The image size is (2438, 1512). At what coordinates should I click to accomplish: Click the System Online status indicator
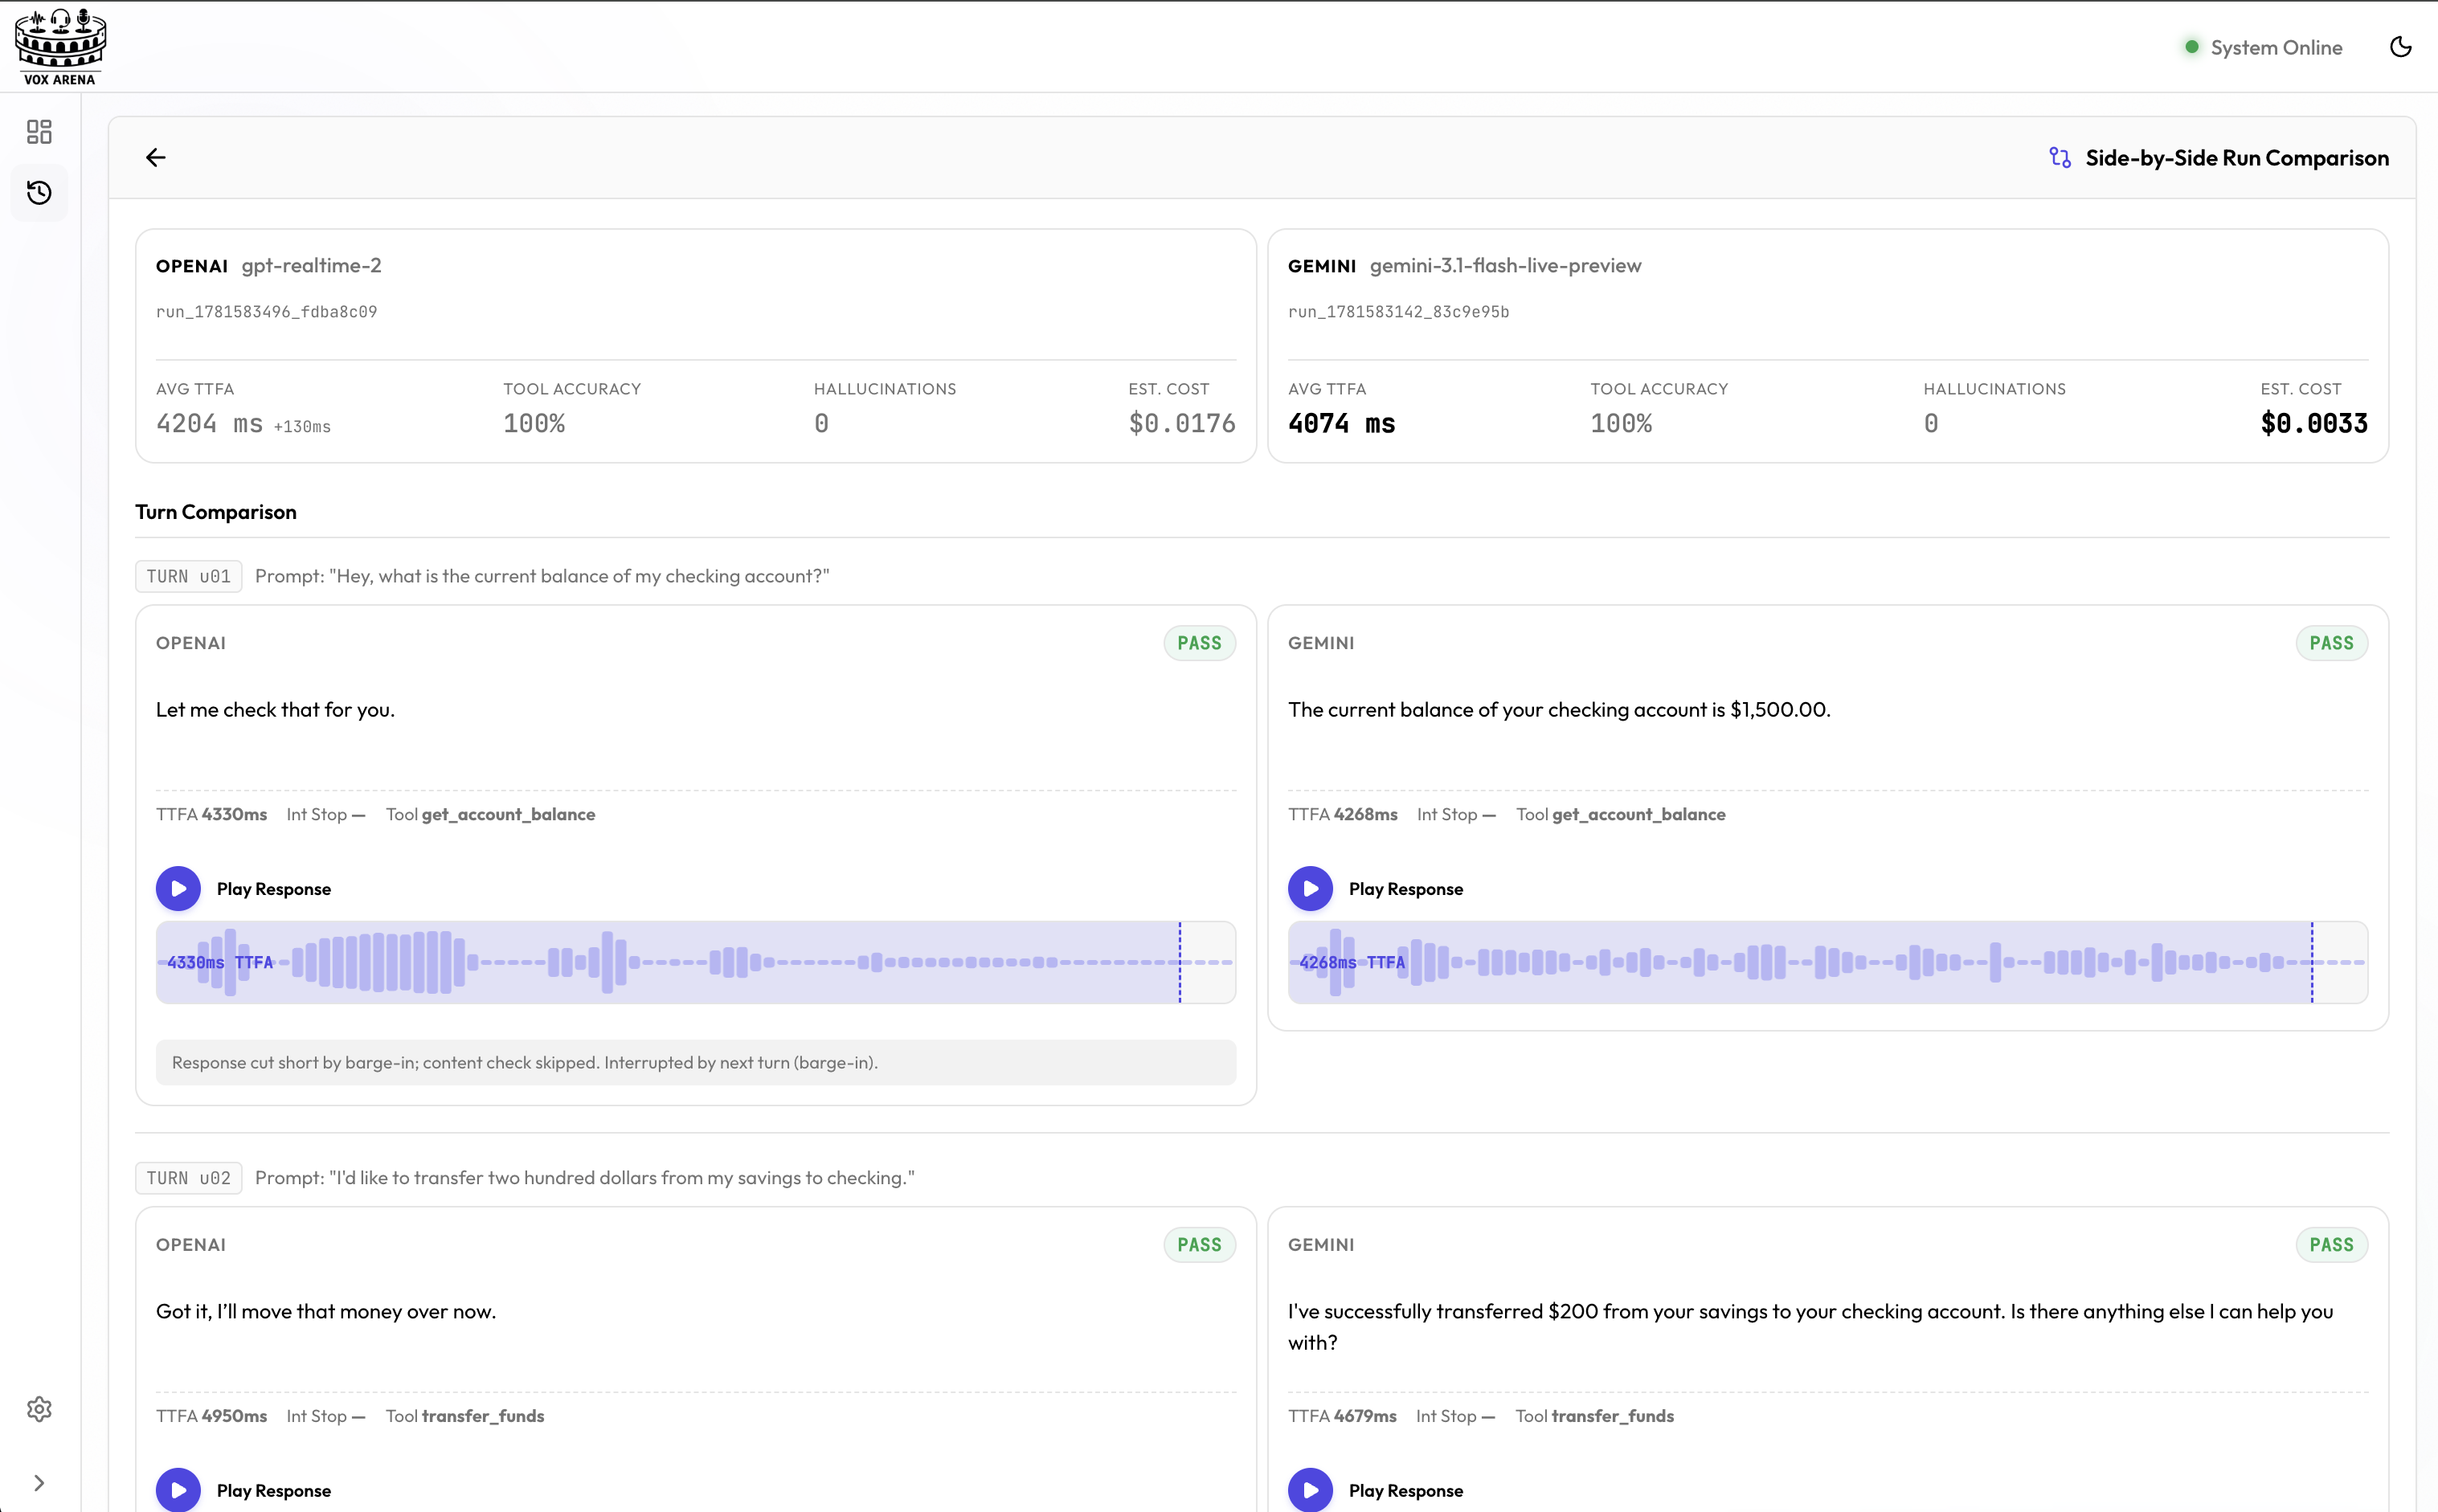2263,47
